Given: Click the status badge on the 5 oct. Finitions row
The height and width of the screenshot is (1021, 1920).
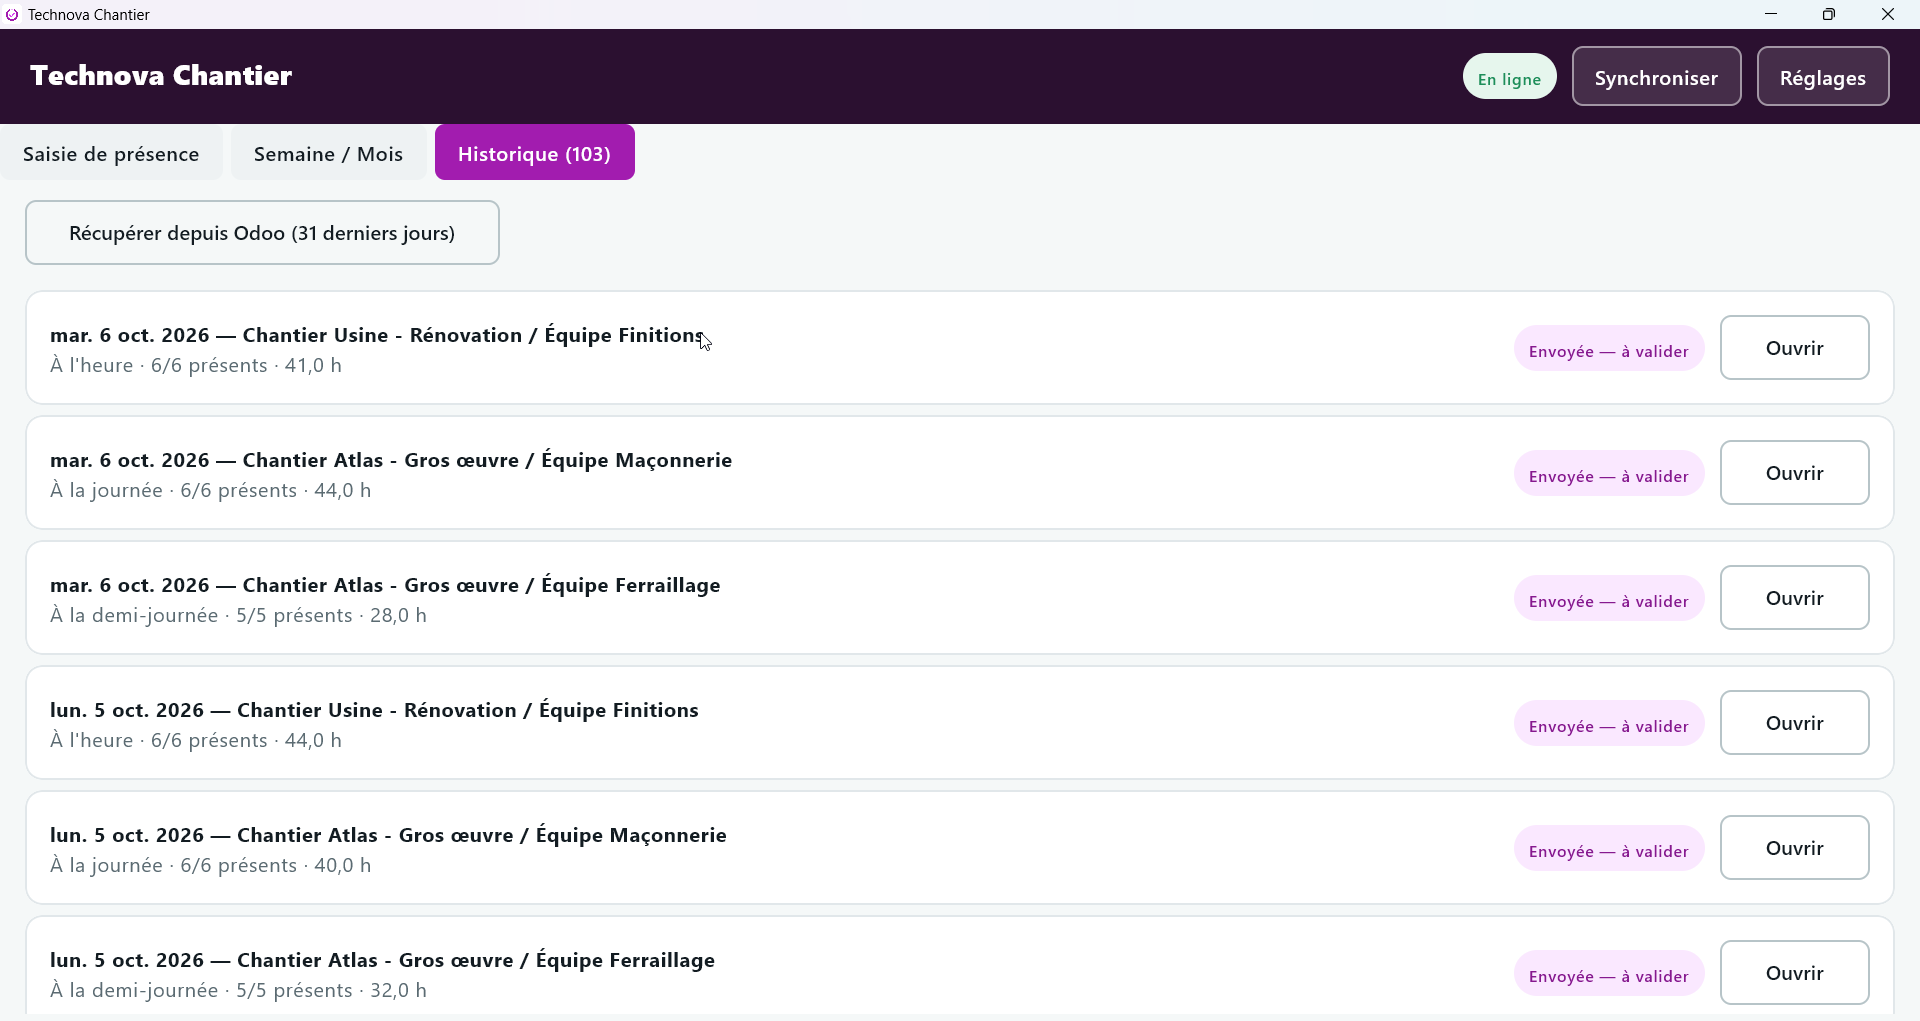Looking at the screenshot, I should pos(1609,725).
